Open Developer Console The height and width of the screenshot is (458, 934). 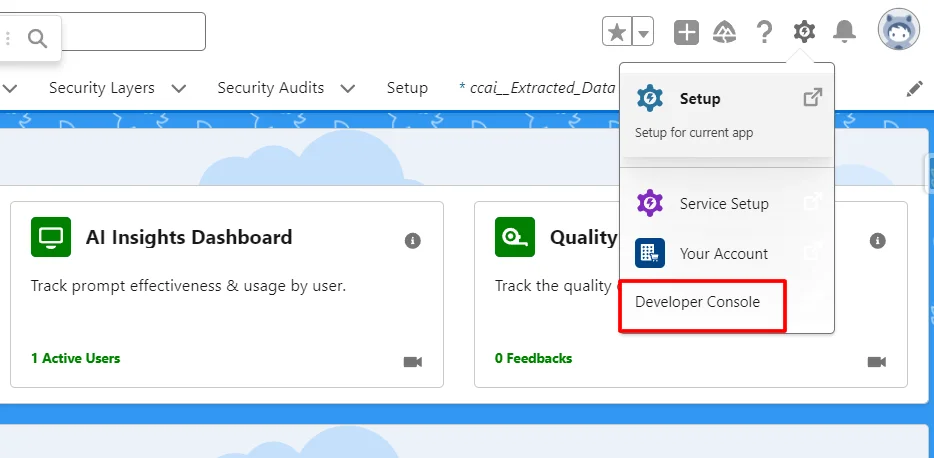698,302
